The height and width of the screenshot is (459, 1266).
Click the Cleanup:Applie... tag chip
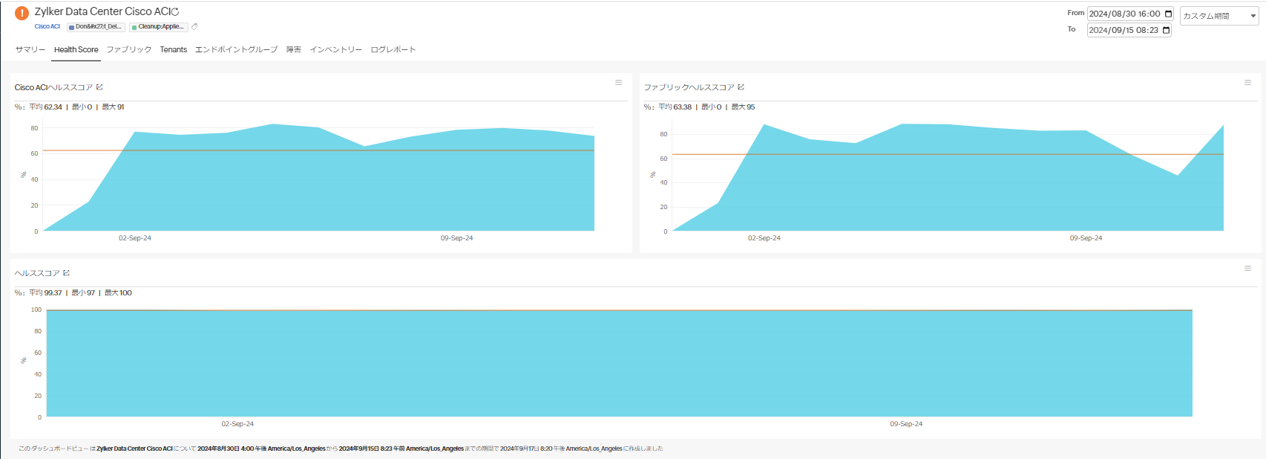tap(159, 27)
